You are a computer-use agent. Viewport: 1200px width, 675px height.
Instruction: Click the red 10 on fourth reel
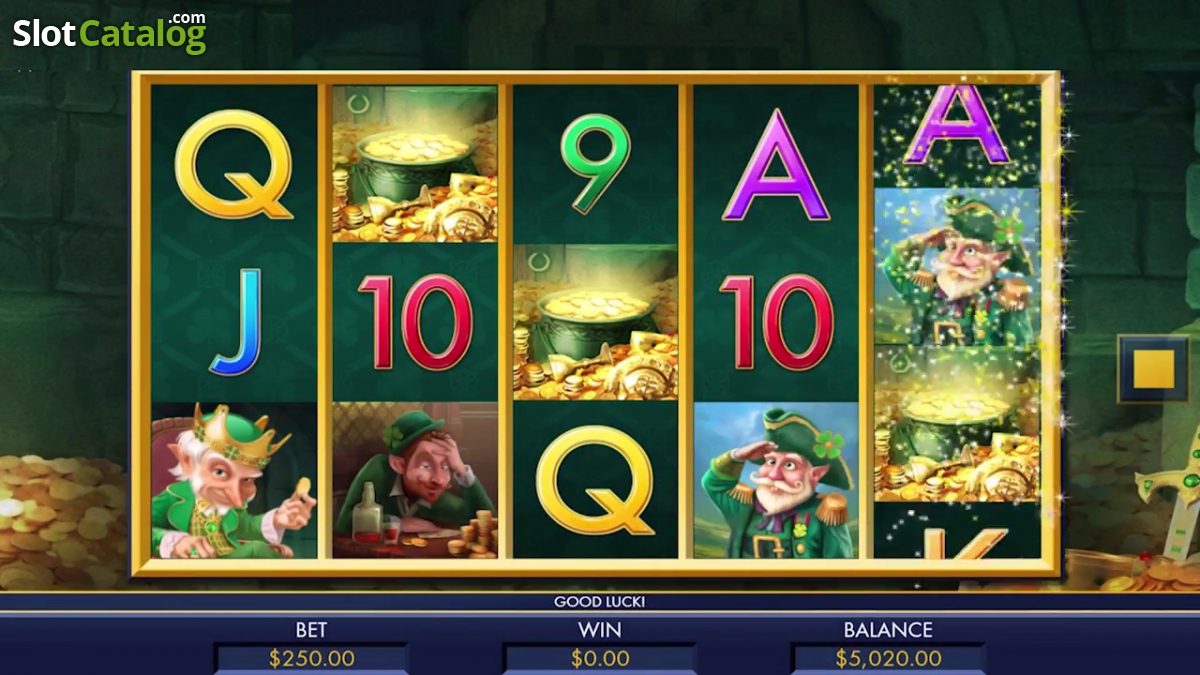click(x=777, y=322)
